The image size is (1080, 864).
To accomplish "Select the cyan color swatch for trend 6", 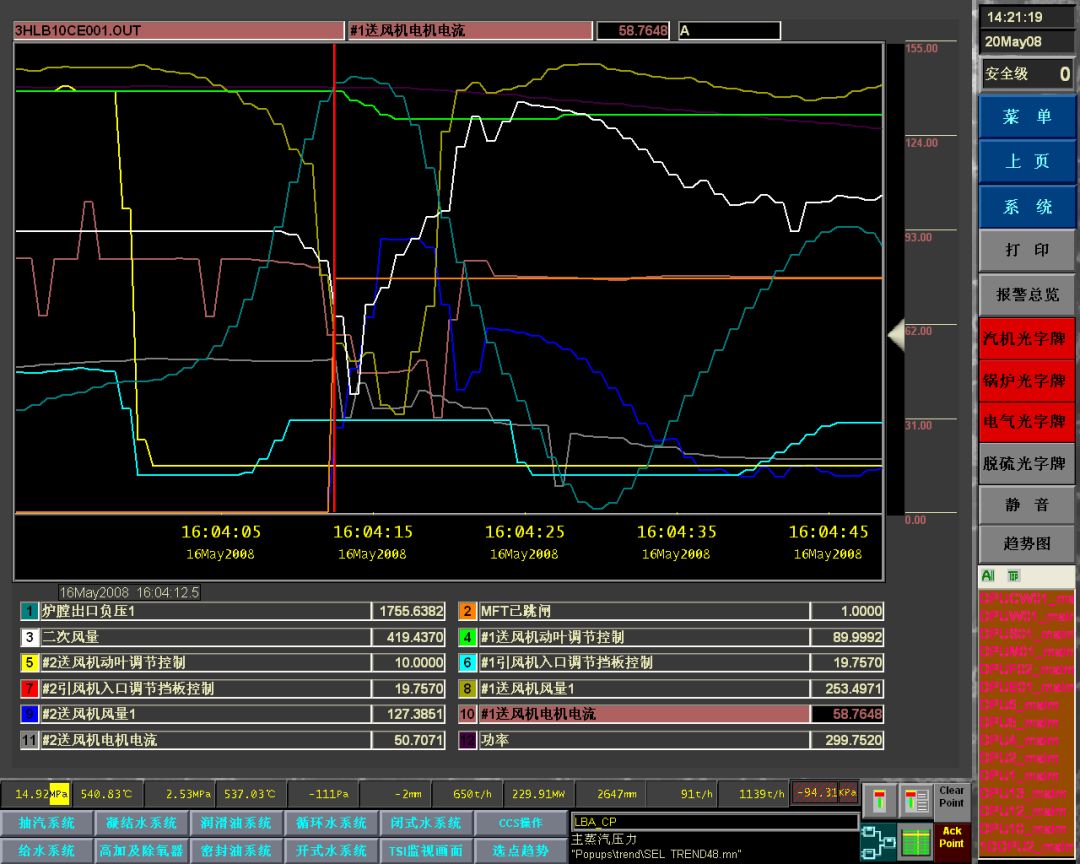I will [x=467, y=663].
